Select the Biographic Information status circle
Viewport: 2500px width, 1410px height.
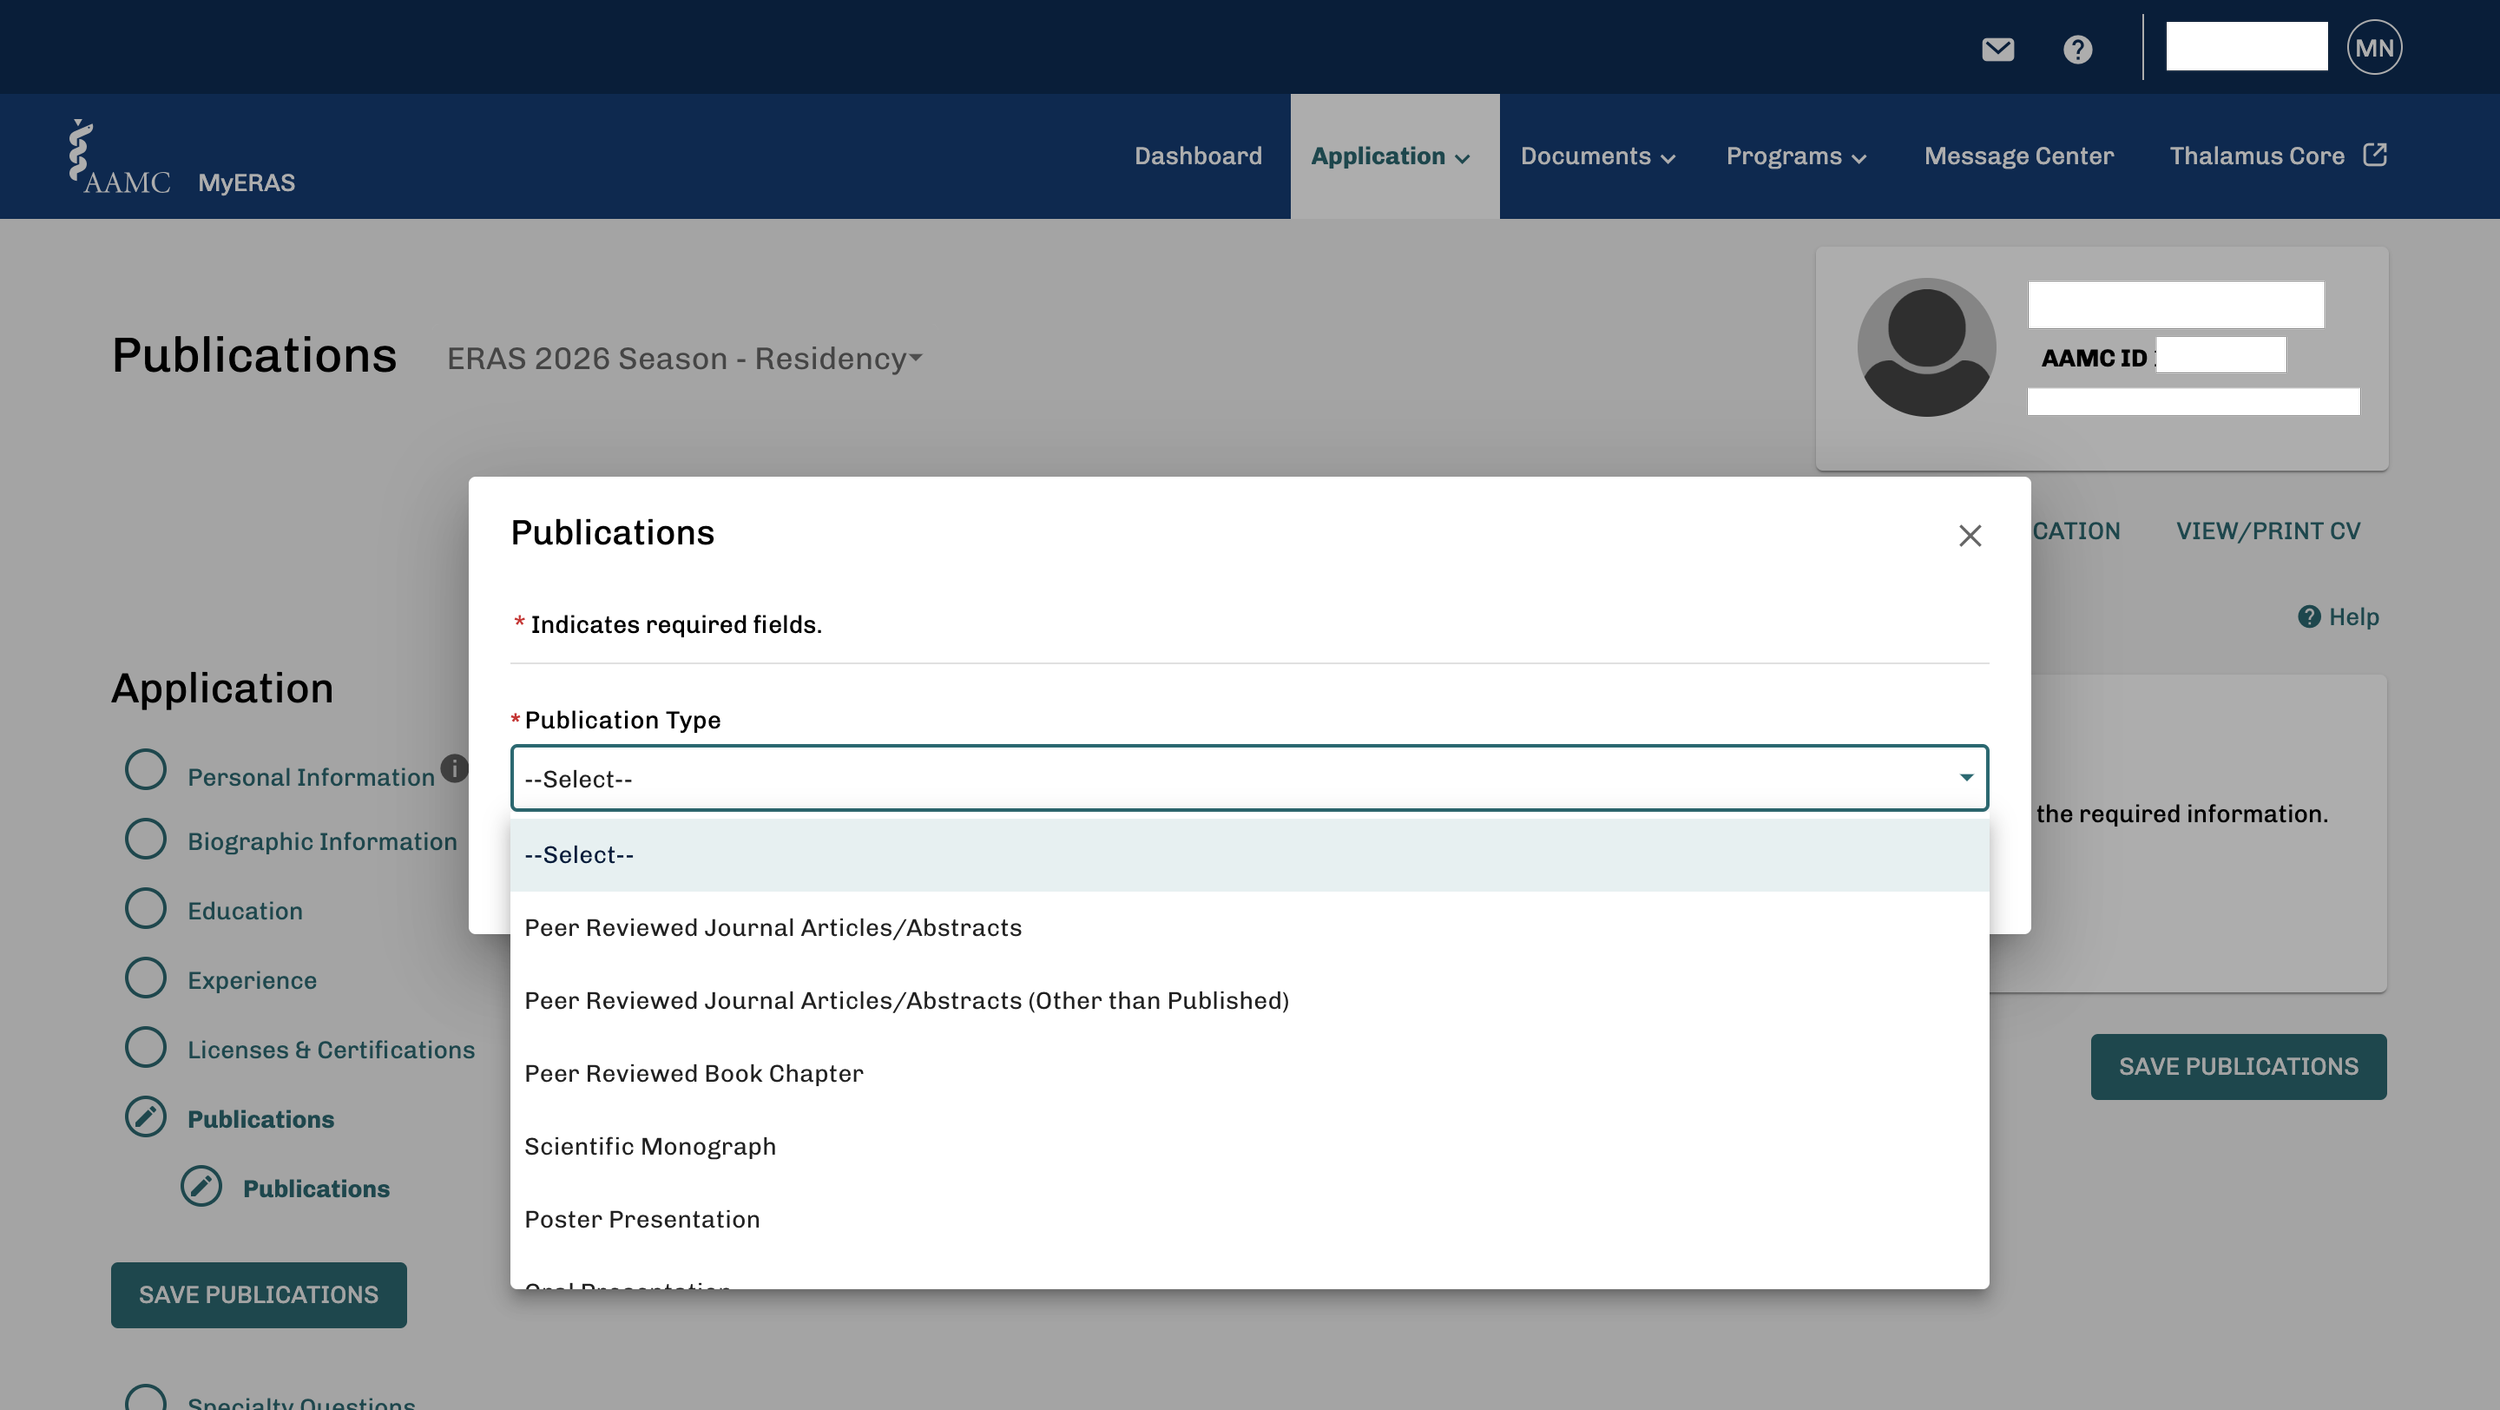(x=146, y=840)
